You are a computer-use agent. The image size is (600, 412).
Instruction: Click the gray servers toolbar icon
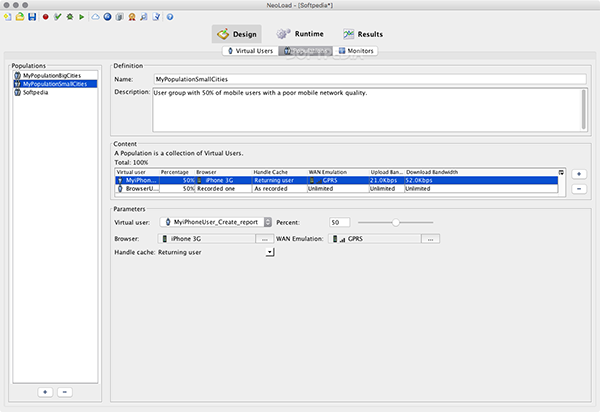[x=120, y=17]
